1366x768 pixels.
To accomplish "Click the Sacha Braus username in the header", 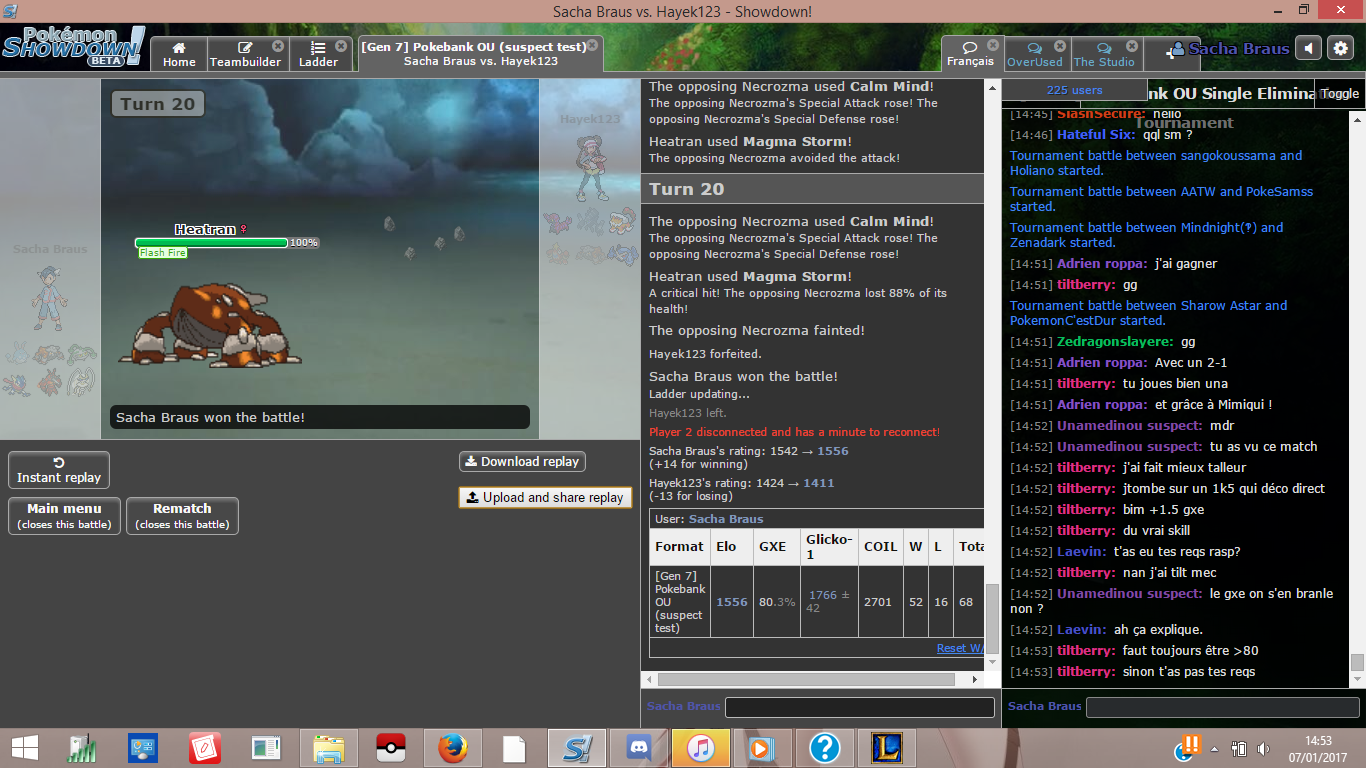I will coord(1229,48).
